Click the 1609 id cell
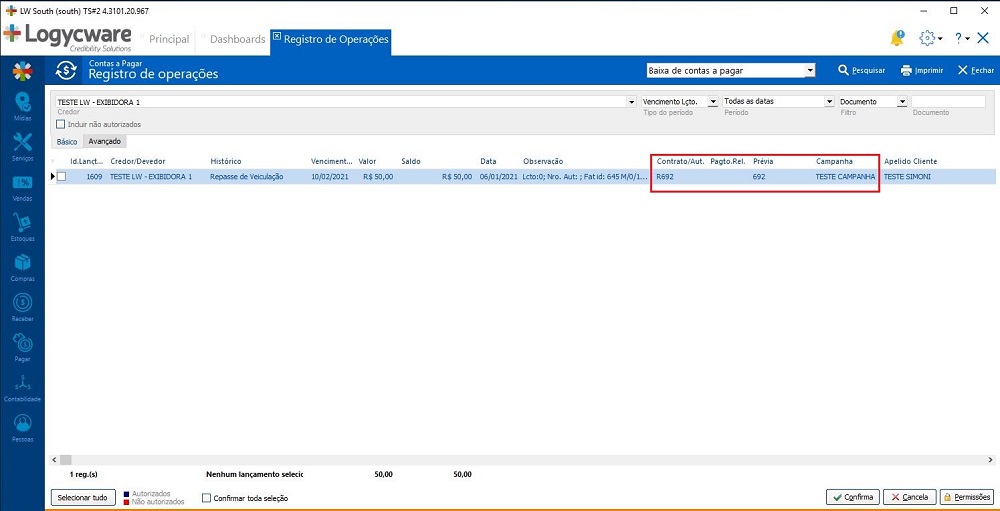 (x=94, y=177)
